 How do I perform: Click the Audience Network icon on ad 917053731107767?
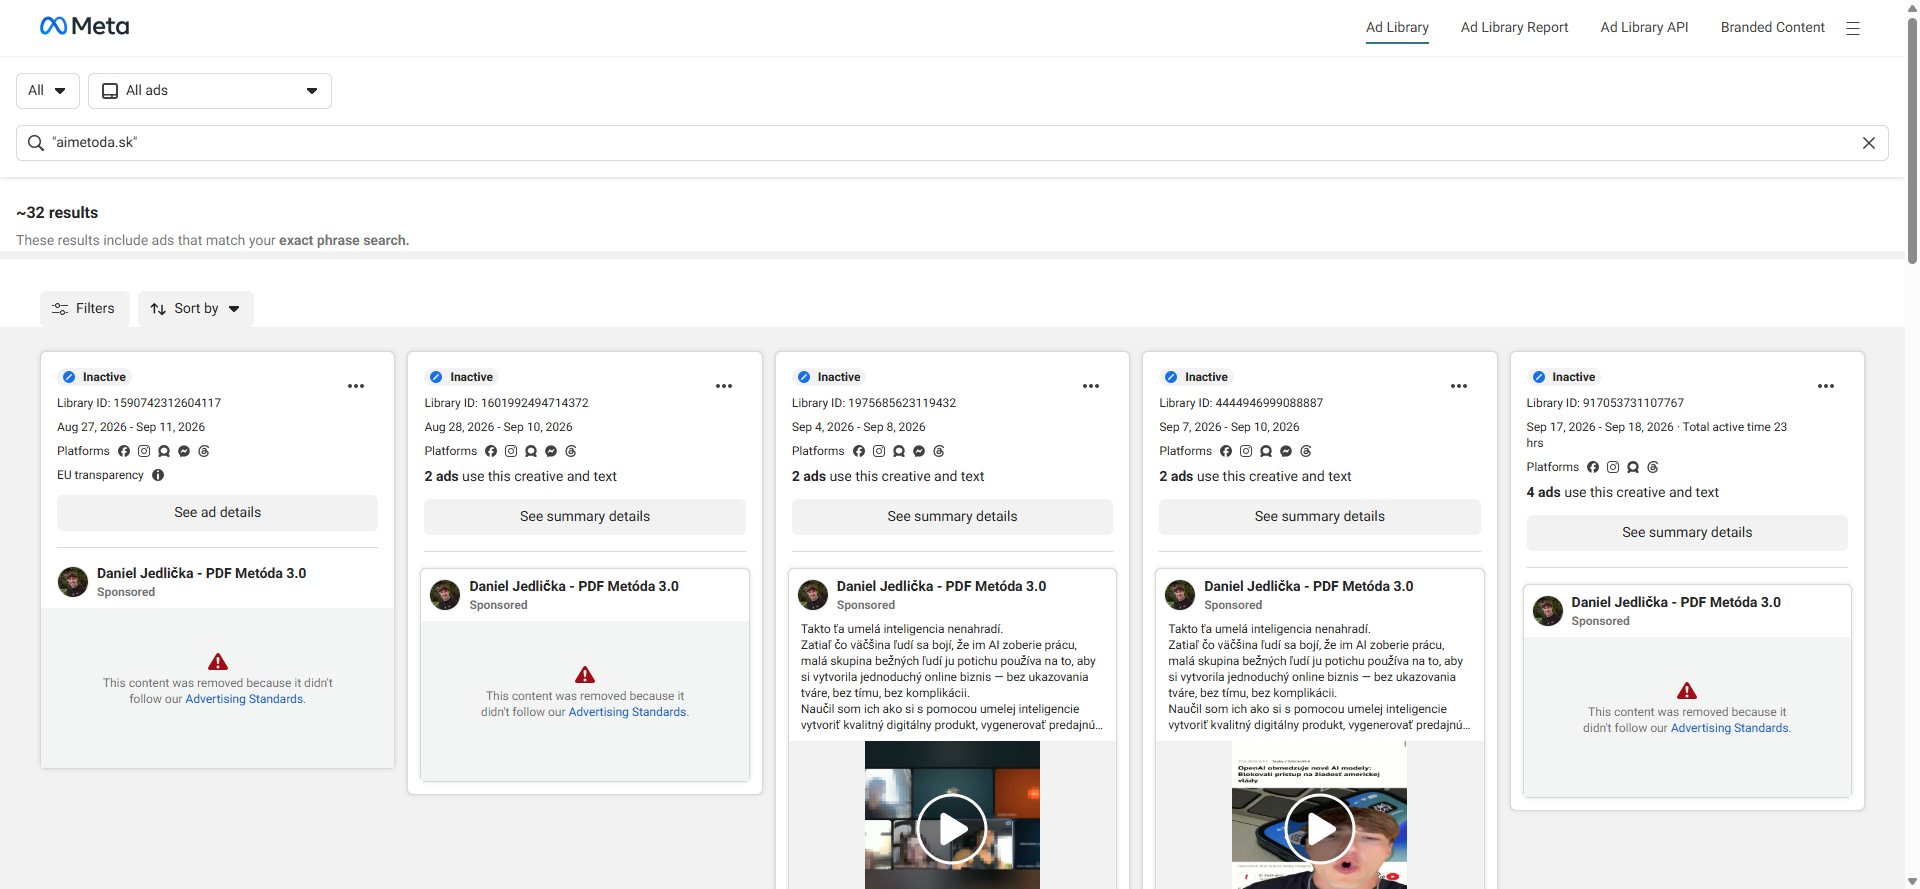(1633, 467)
